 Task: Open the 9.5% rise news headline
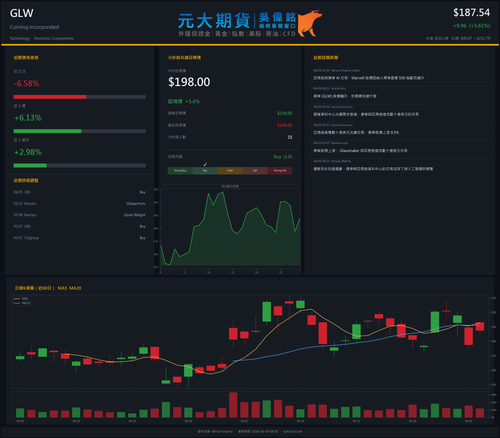356,132
